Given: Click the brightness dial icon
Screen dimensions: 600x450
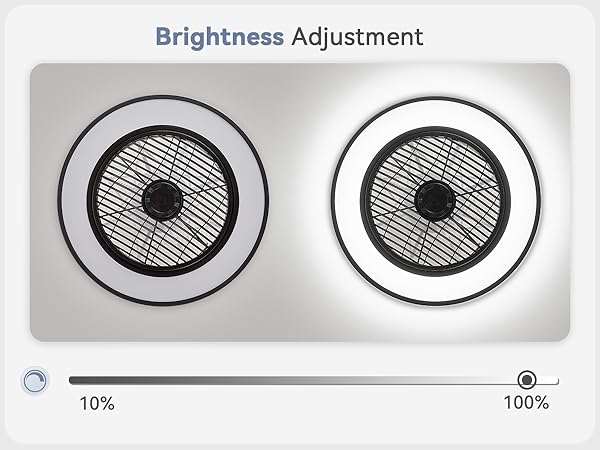Looking at the screenshot, I should [35, 381].
